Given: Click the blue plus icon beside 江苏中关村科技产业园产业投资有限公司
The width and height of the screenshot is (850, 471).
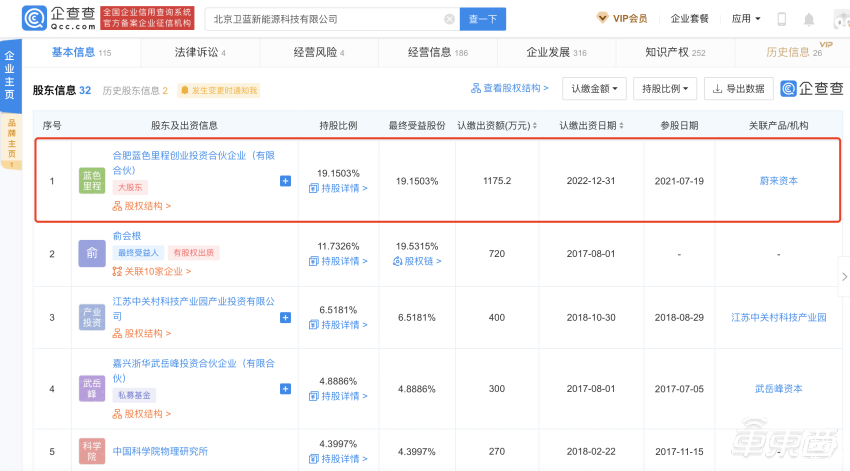Looking at the screenshot, I should (x=285, y=317).
